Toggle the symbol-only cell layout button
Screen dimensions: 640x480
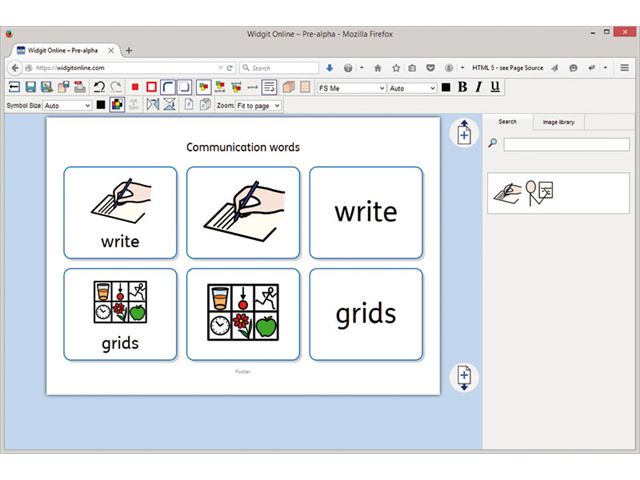pos(204,87)
